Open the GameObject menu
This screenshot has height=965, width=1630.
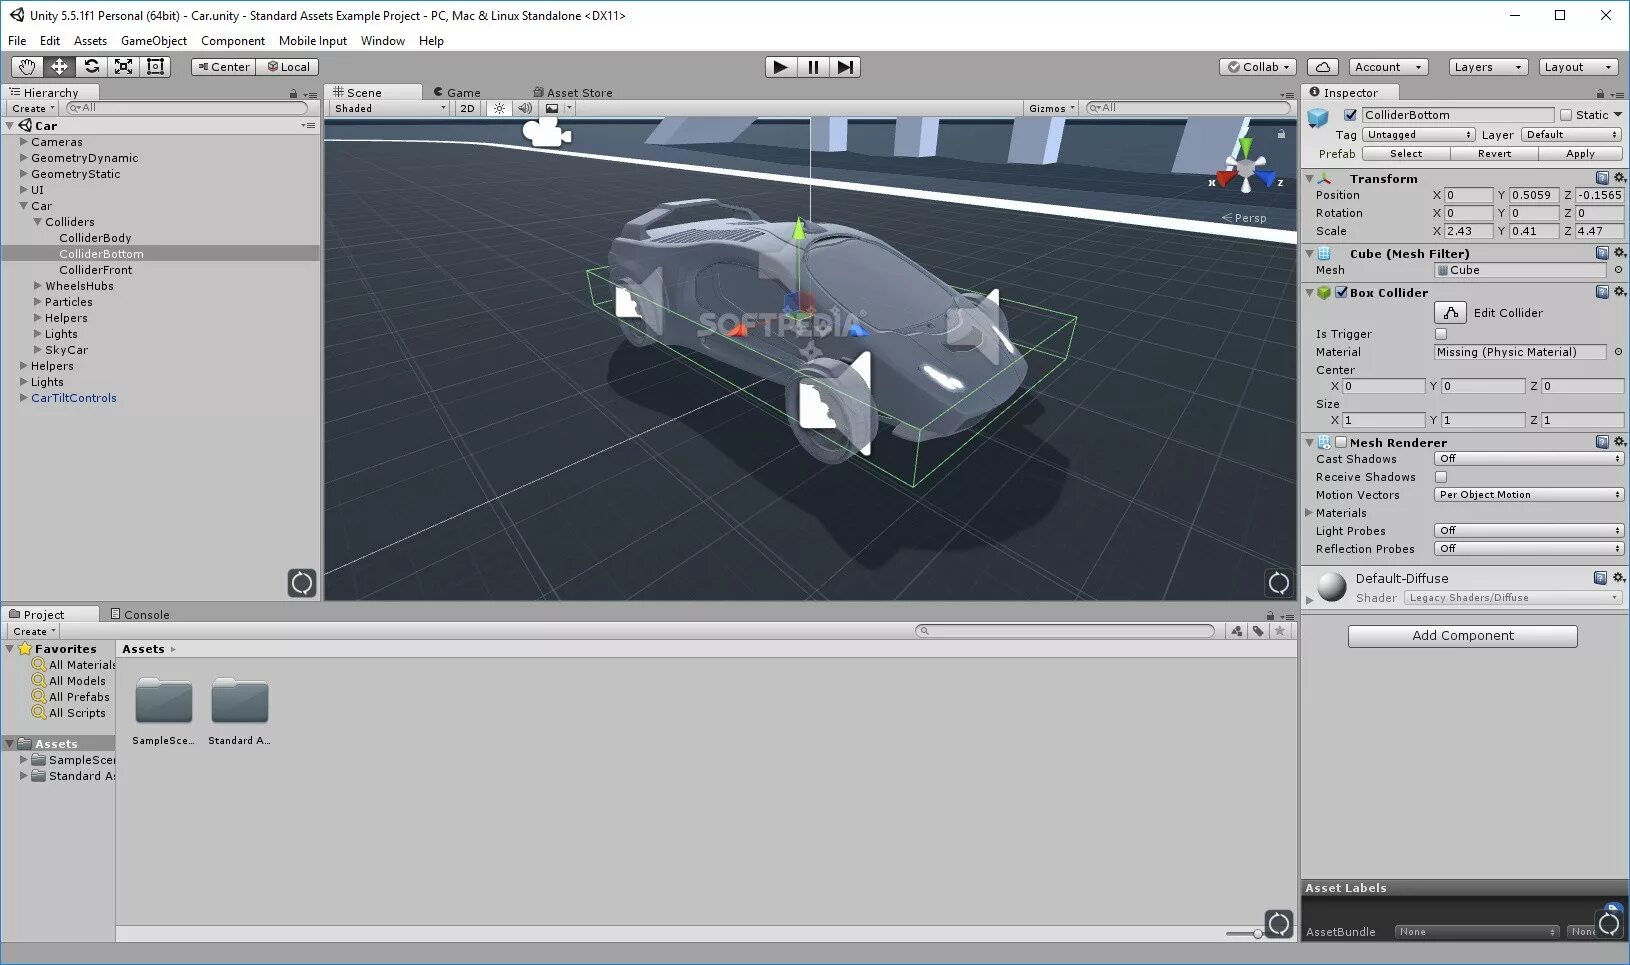pos(154,41)
